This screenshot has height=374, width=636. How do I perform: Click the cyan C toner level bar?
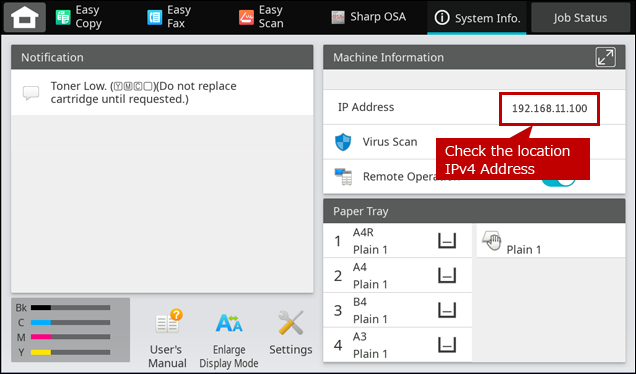pyautogui.click(x=71, y=322)
